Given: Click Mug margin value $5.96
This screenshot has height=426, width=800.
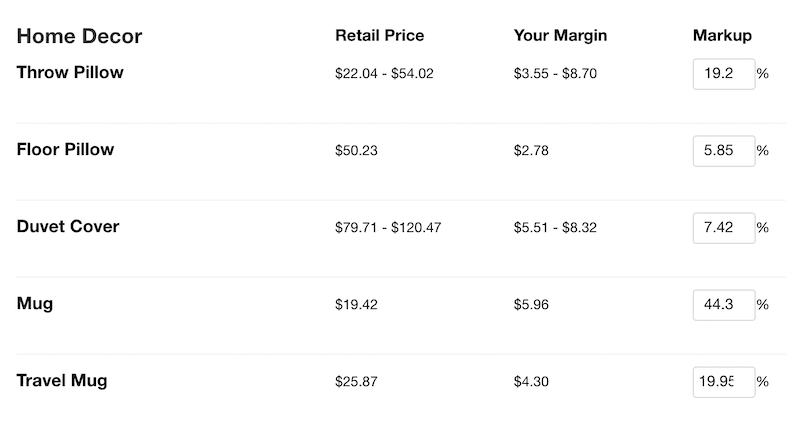Looking at the screenshot, I should click(x=531, y=305).
